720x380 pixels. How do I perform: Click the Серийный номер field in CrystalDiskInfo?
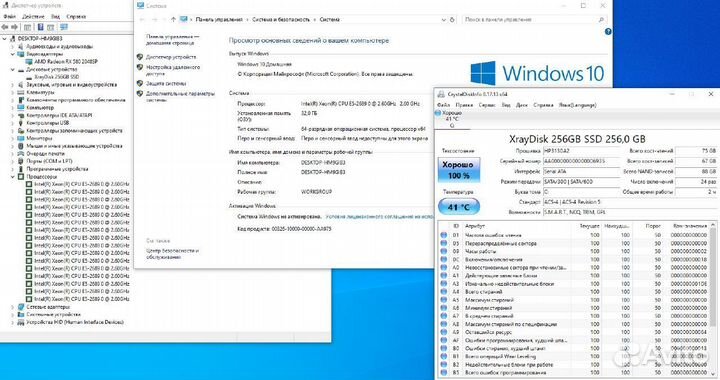coord(581,161)
